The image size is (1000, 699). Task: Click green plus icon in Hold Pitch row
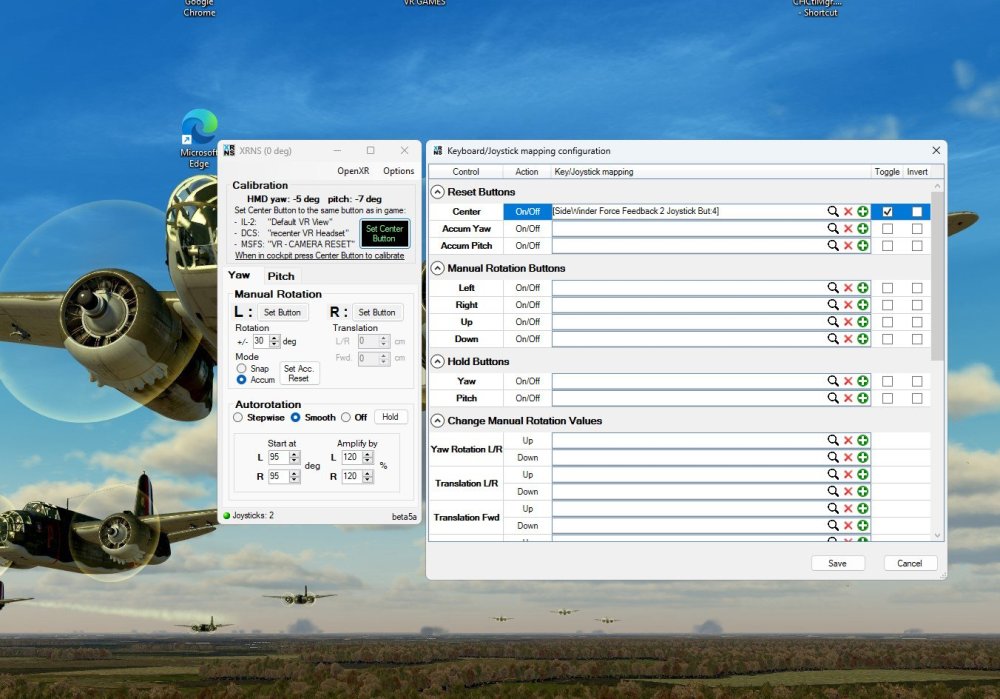pyautogui.click(x=862, y=398)
